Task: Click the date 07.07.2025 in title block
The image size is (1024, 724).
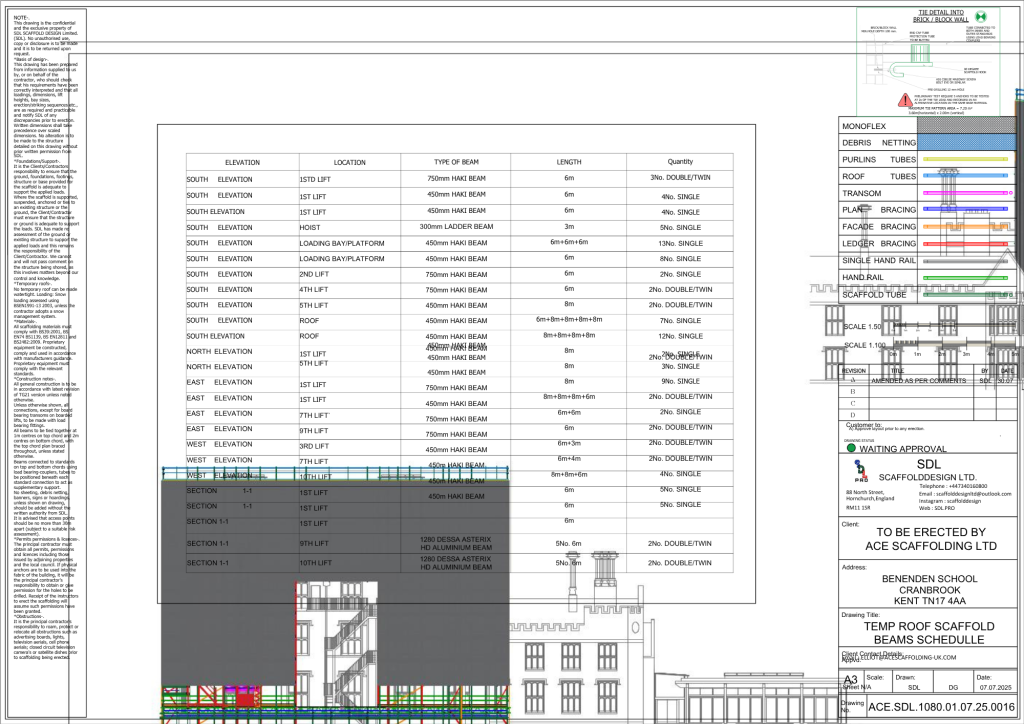Action: [x=995, y=687]
